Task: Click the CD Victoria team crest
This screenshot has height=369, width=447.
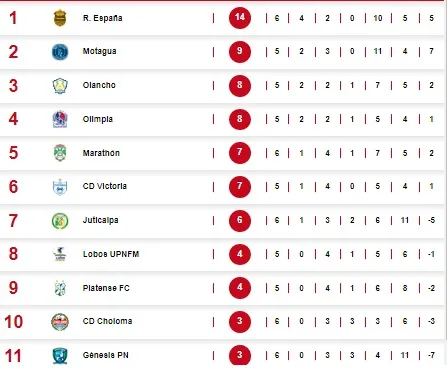Action: 60,187
